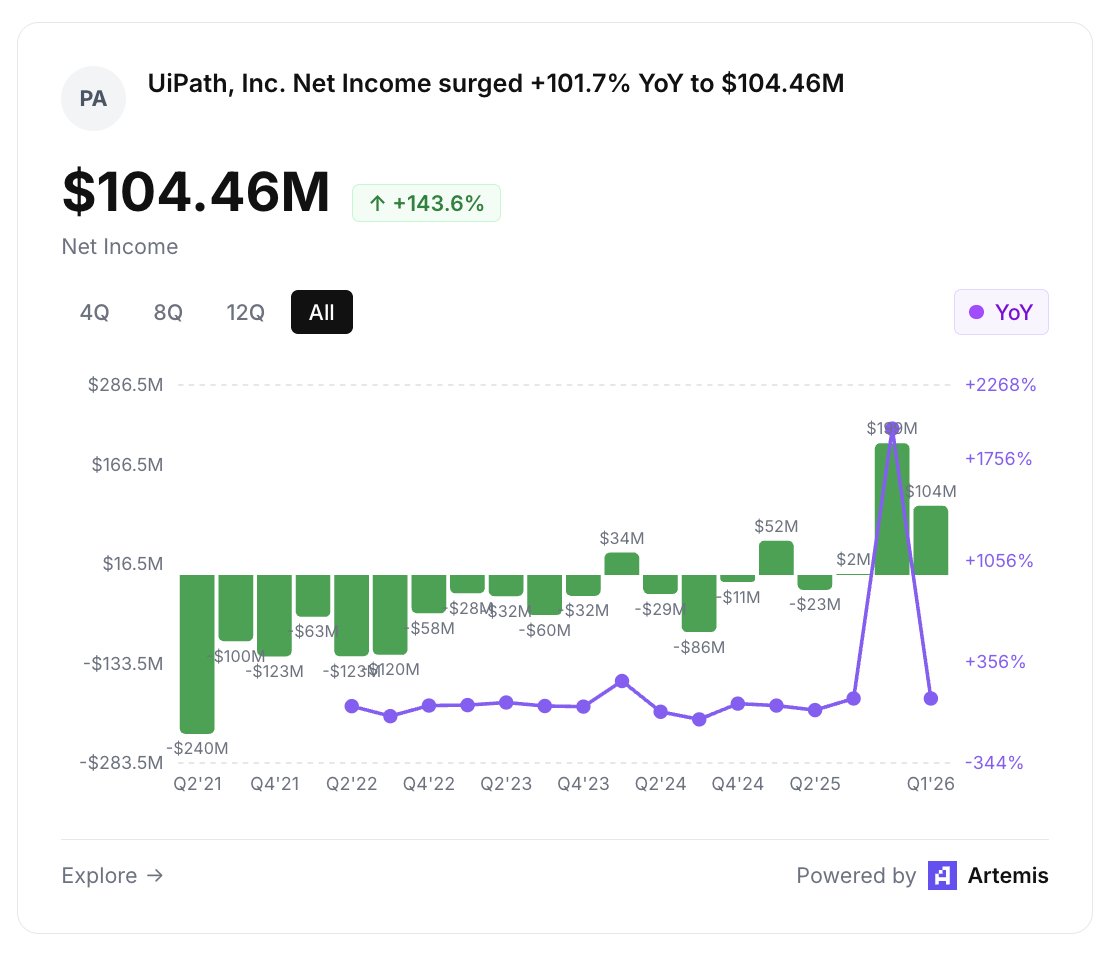
Task: Click the PA avatar badge
Action: (93, 98)
